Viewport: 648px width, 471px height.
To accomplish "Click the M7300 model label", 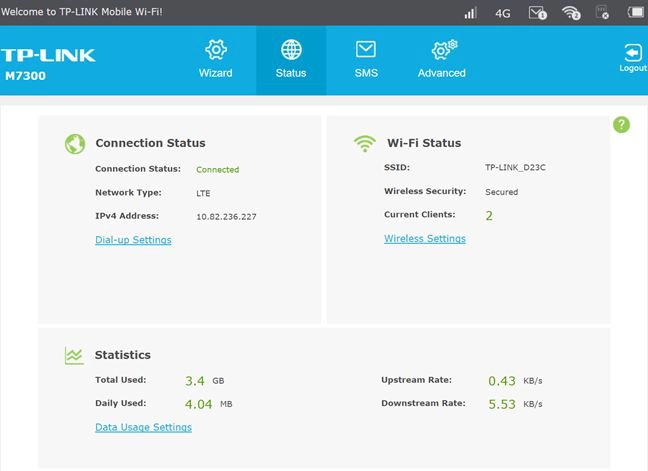I will 26,76.
